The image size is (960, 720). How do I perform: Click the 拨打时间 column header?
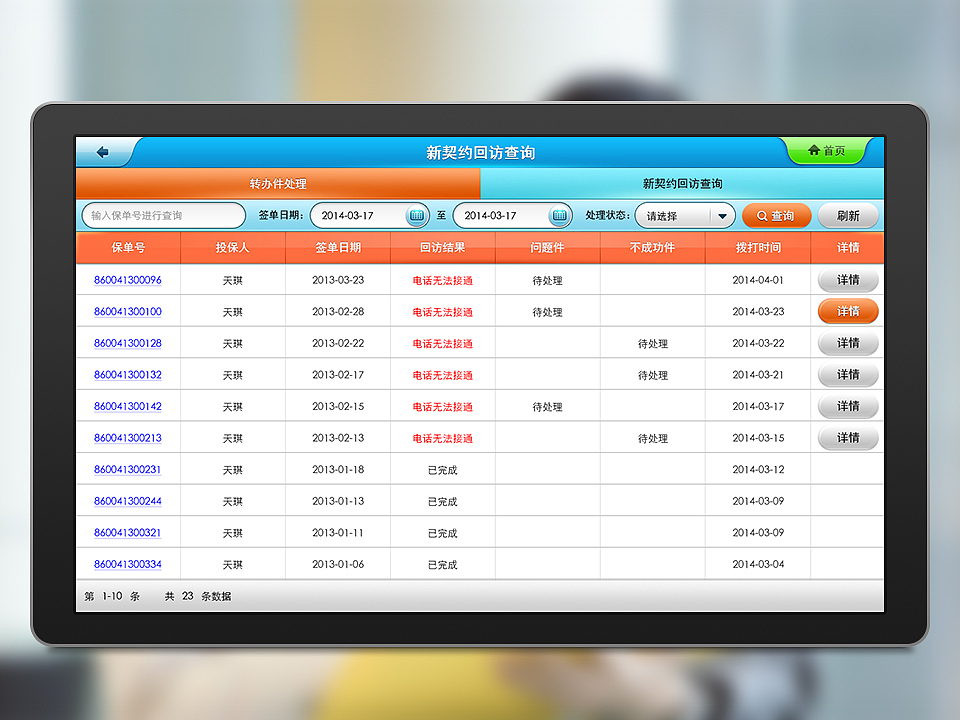[758, 248]
